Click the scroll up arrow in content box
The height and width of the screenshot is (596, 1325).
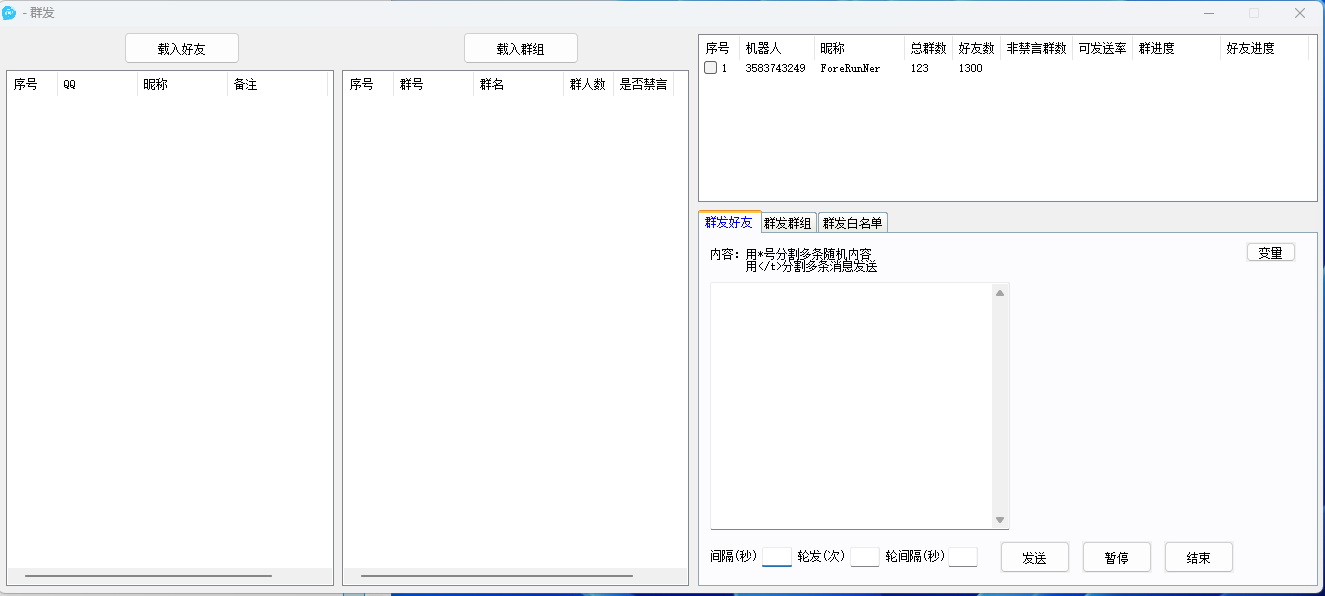[x=1000, y=293]
